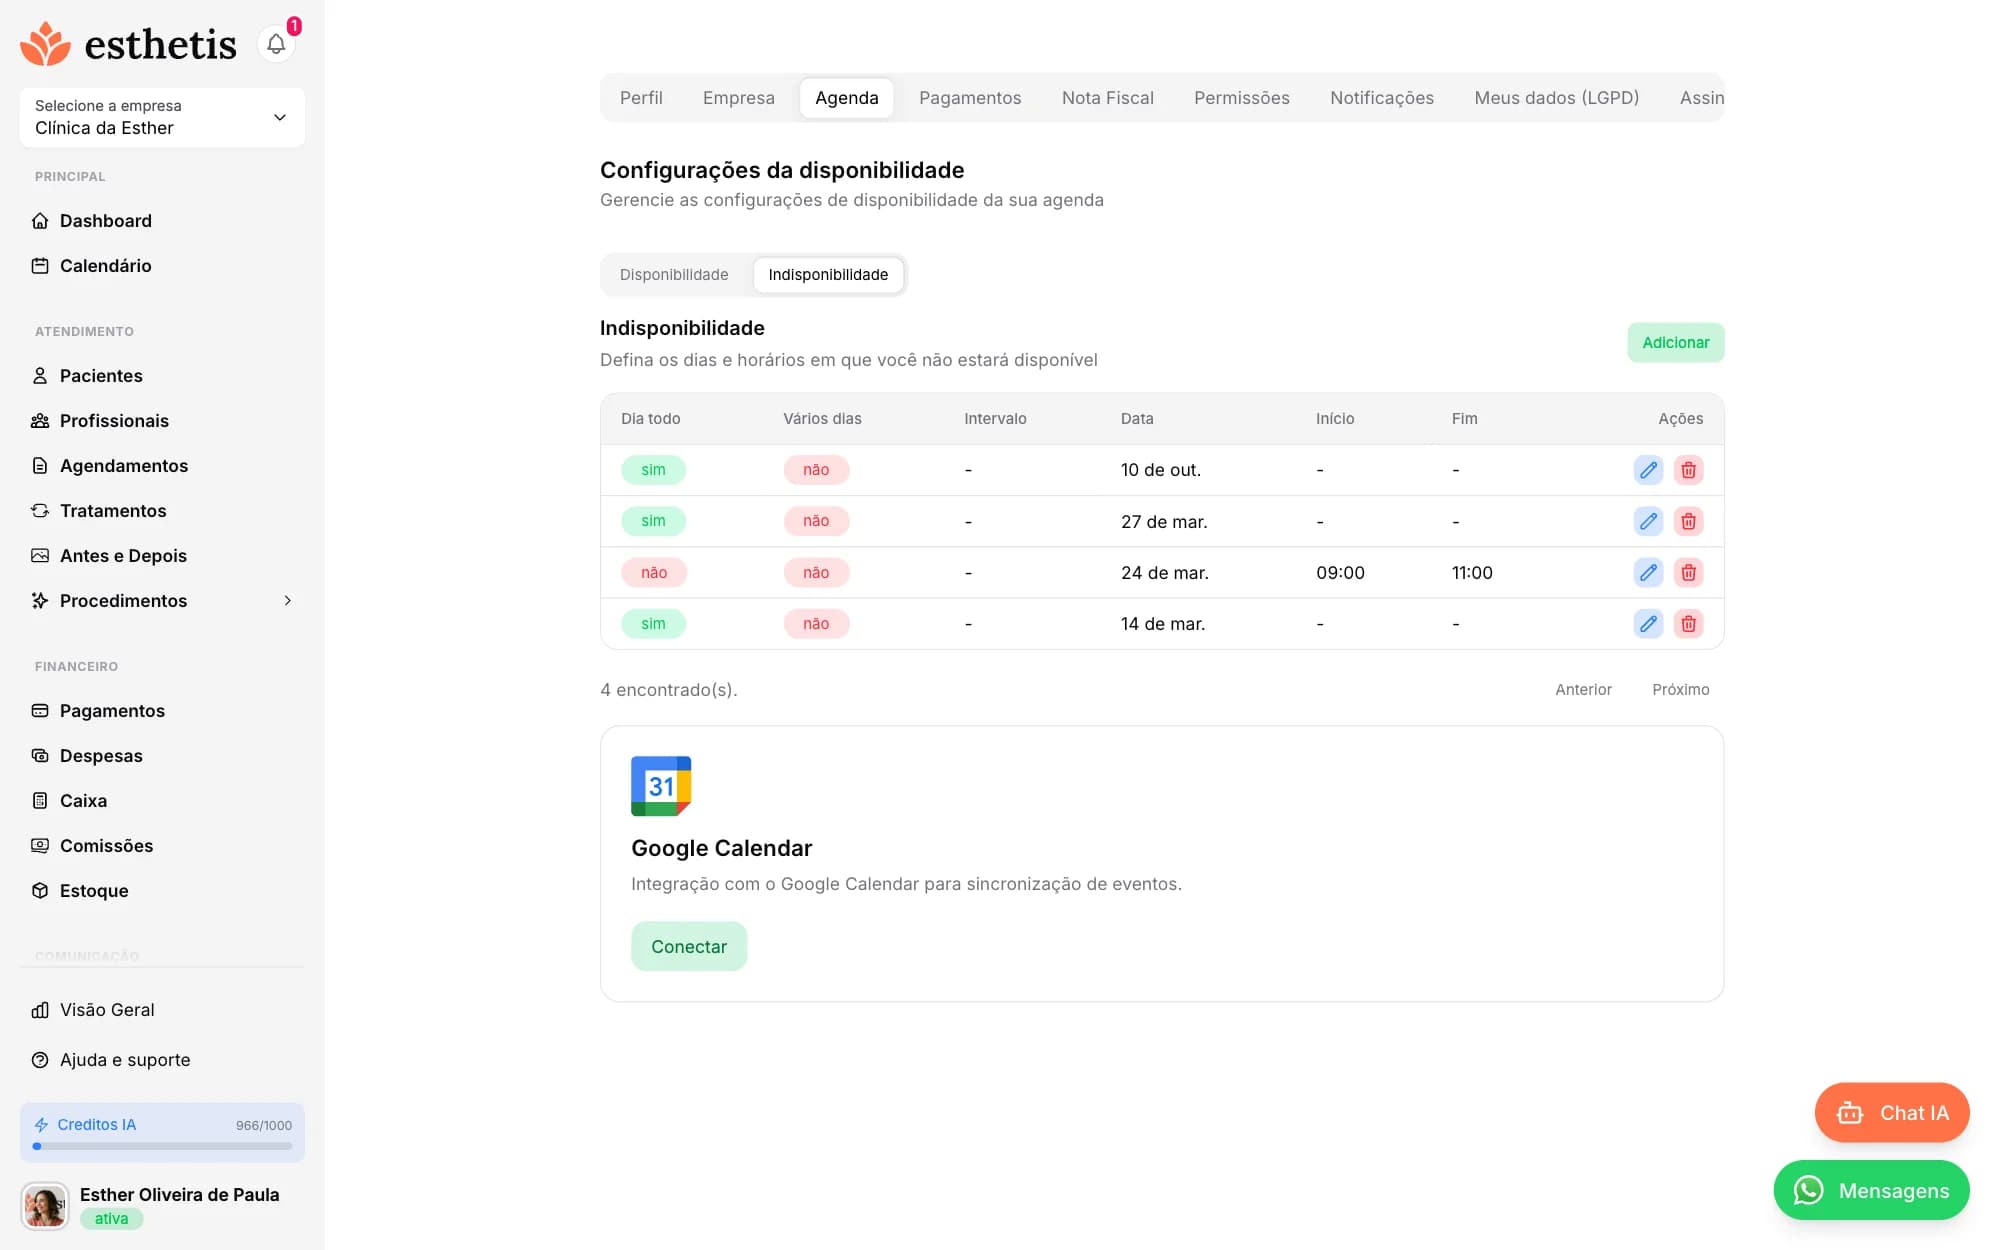Open the Nota Fiscal tab
Image resolution: width=2000 pixels, height=1250 pixels.
(1107, 98)
